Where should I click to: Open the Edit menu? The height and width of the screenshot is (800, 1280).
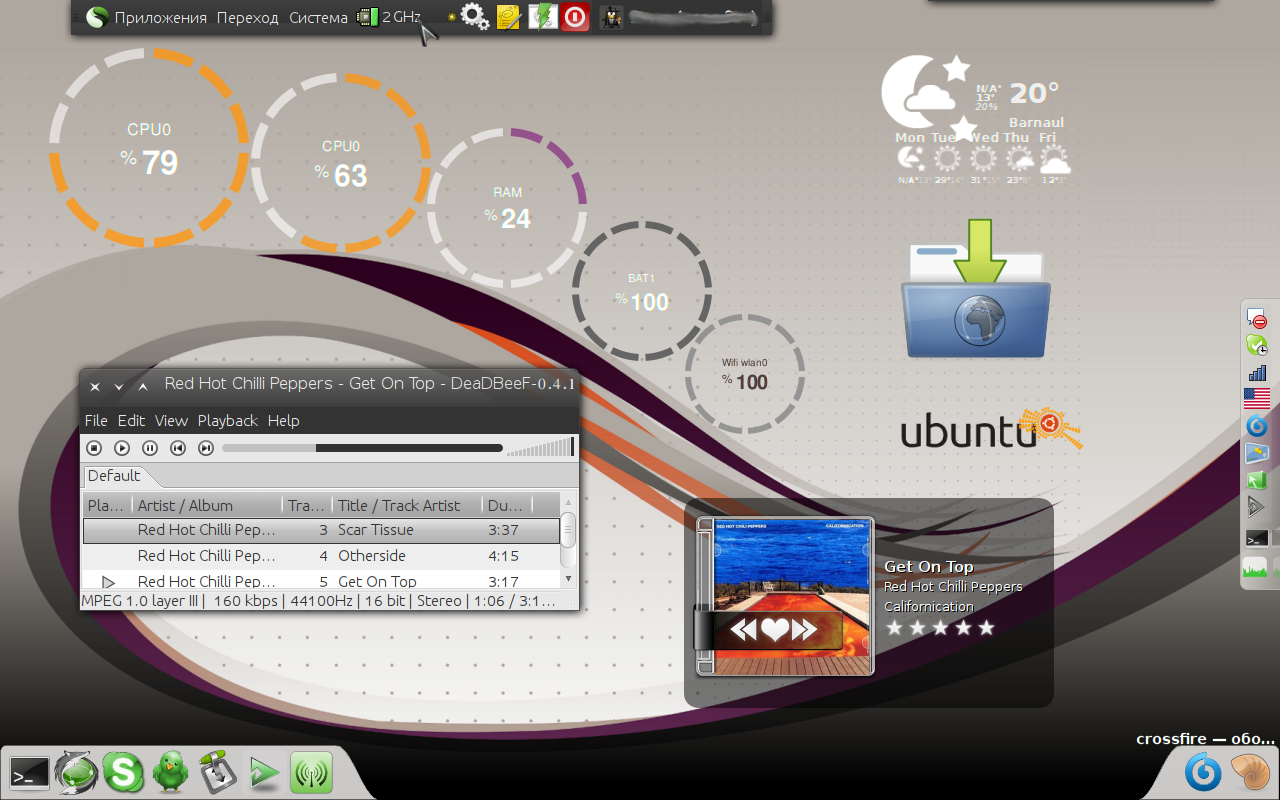131,421
